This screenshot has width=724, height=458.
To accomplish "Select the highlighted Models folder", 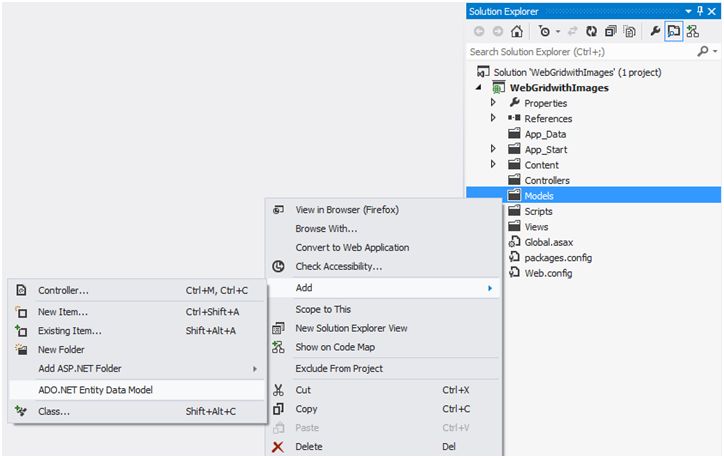I will tap(594, 196).
